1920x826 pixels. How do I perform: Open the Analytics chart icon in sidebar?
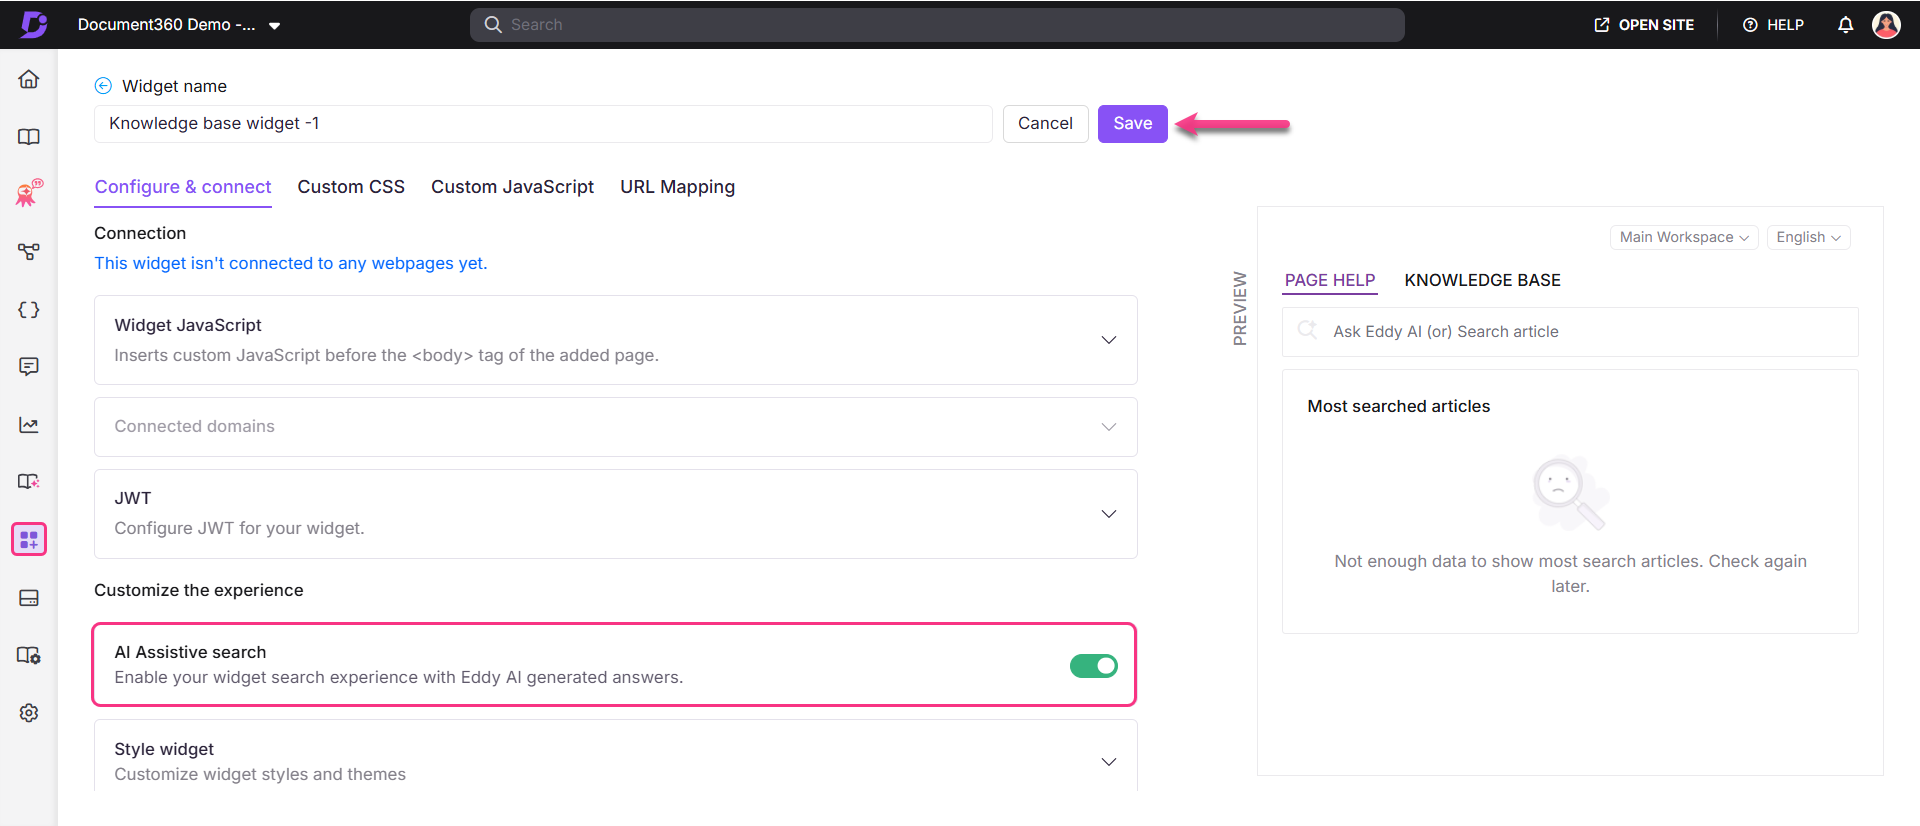pyautogui.click(x=29, y=425)
